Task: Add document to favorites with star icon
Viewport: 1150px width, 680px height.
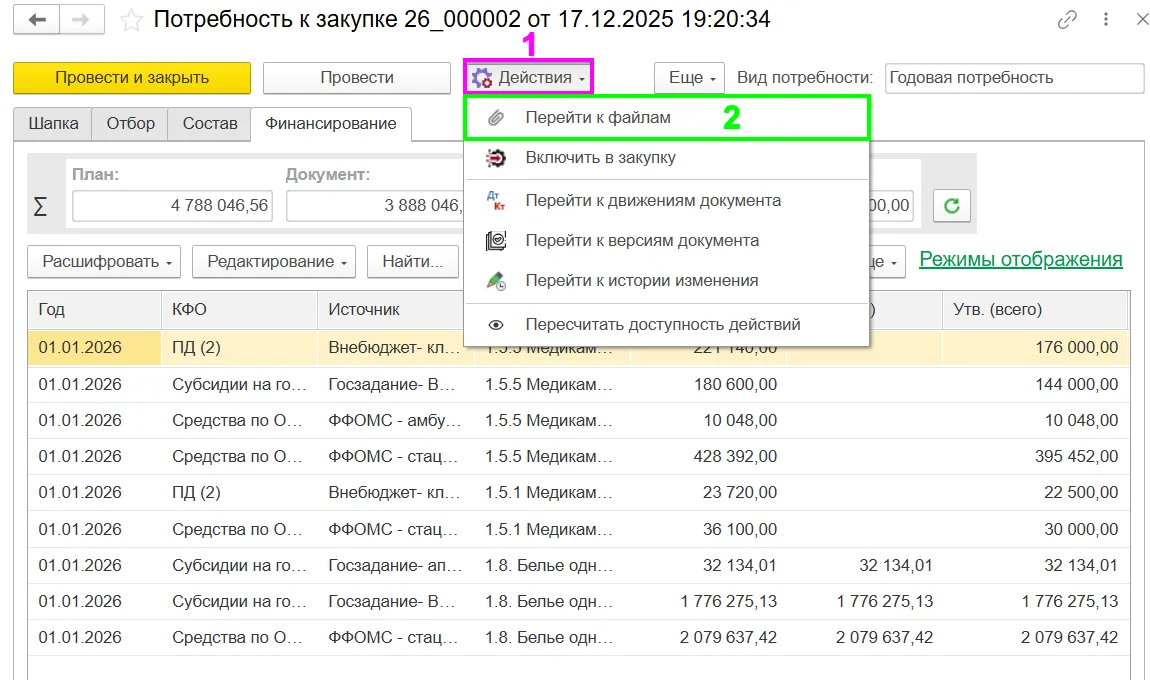Action: pos(131,20)
